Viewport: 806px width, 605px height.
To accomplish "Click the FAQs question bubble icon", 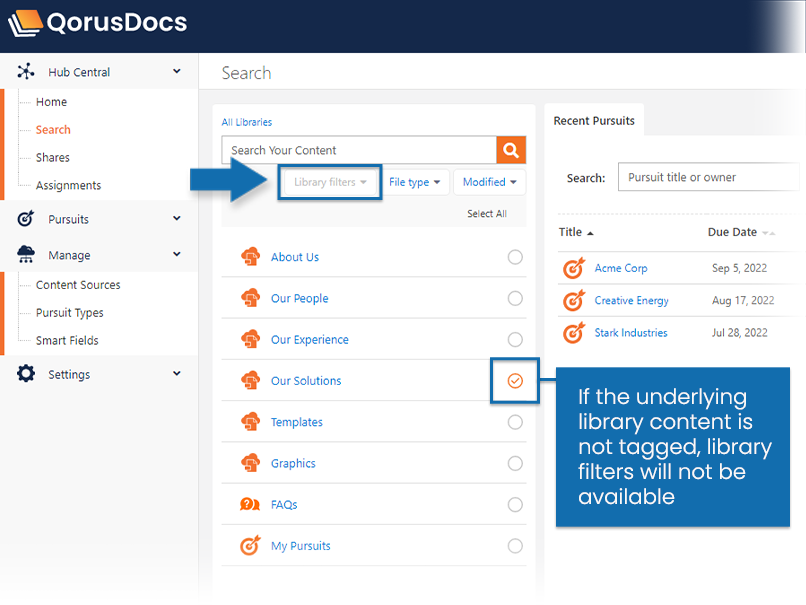I will click(x=250, y=504).
